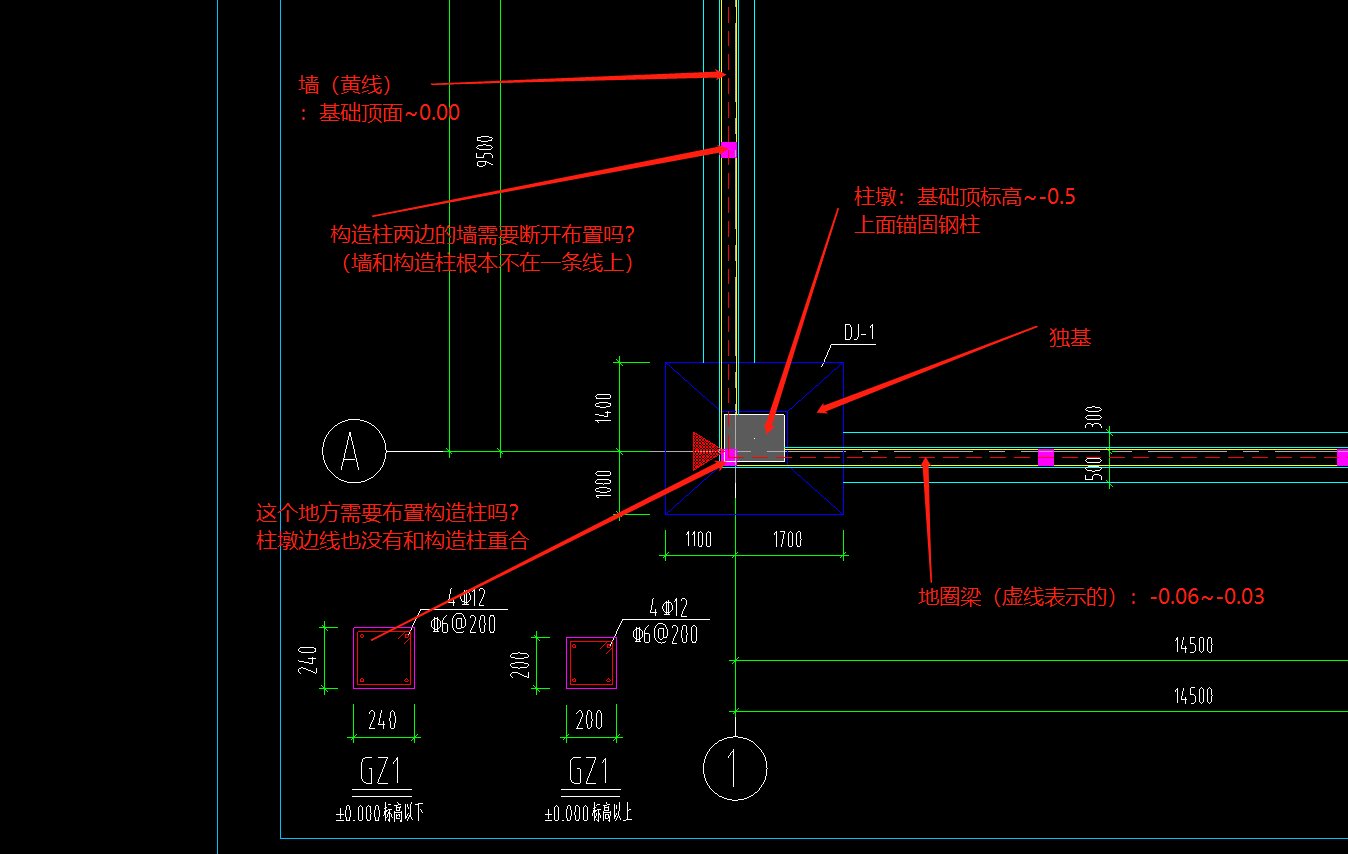Click the red hatched triangle marker
Screen dimensions: 1348x854
point(707,450)
